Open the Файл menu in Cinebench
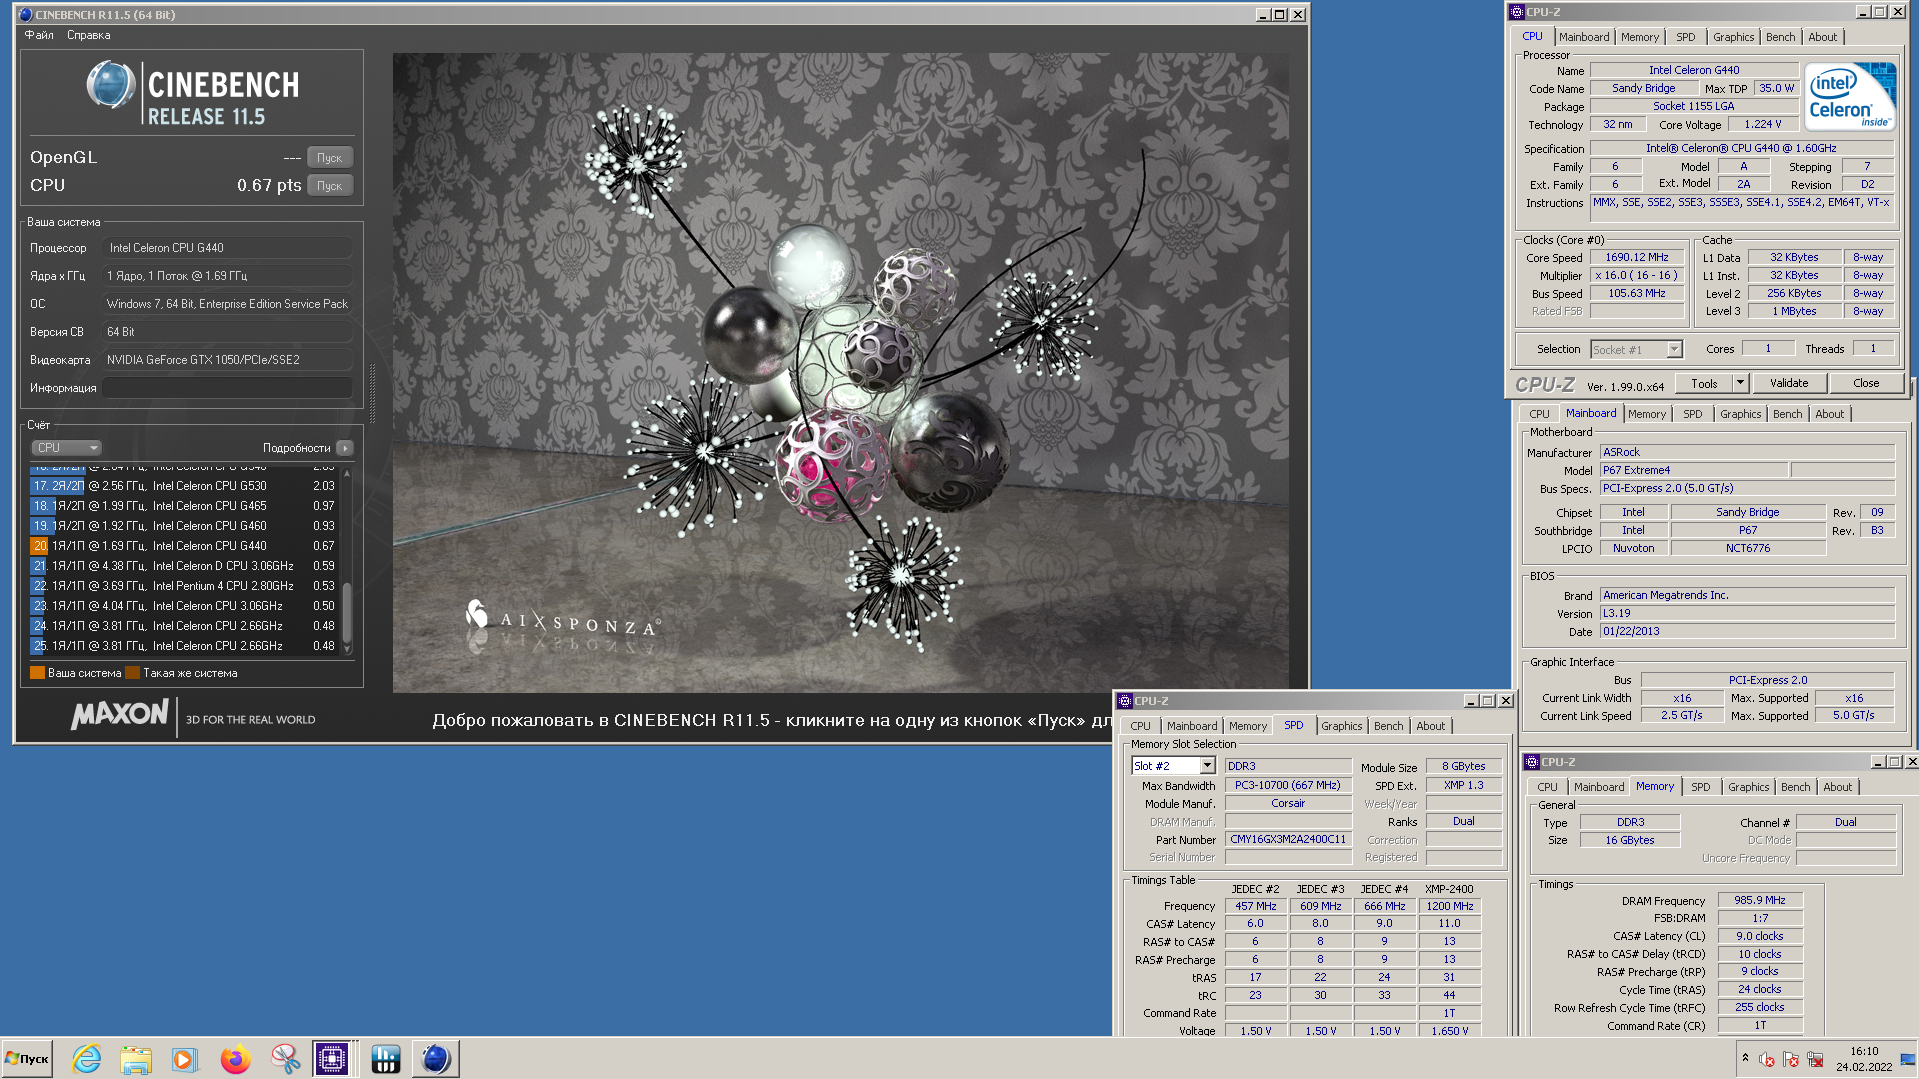1919x1079 pixels. click(39, 35)
